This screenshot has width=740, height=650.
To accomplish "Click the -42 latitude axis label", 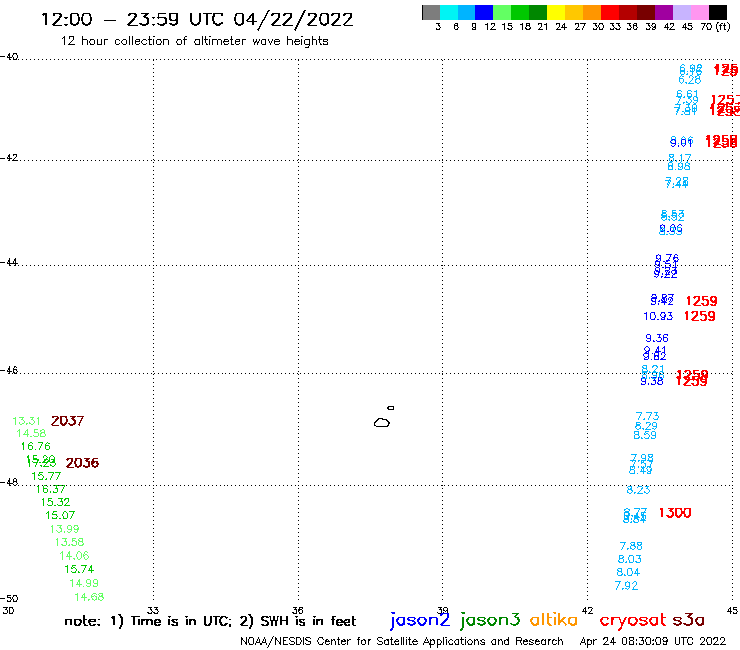I will [9, 158].
